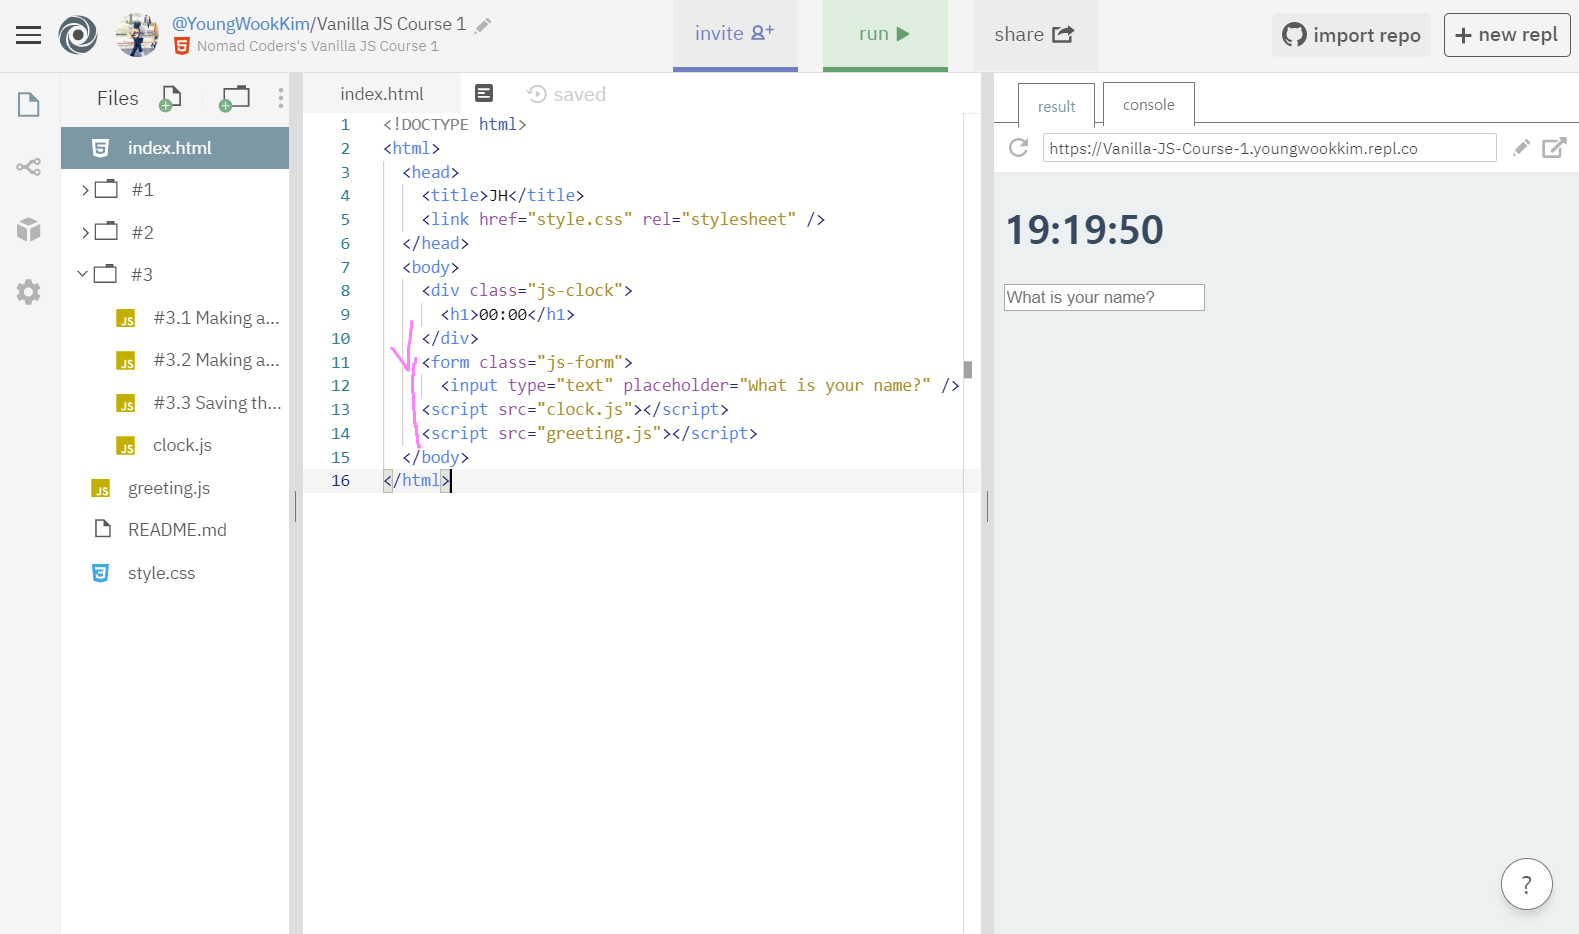Click the Repl.it logo icon

click(78, 35)
